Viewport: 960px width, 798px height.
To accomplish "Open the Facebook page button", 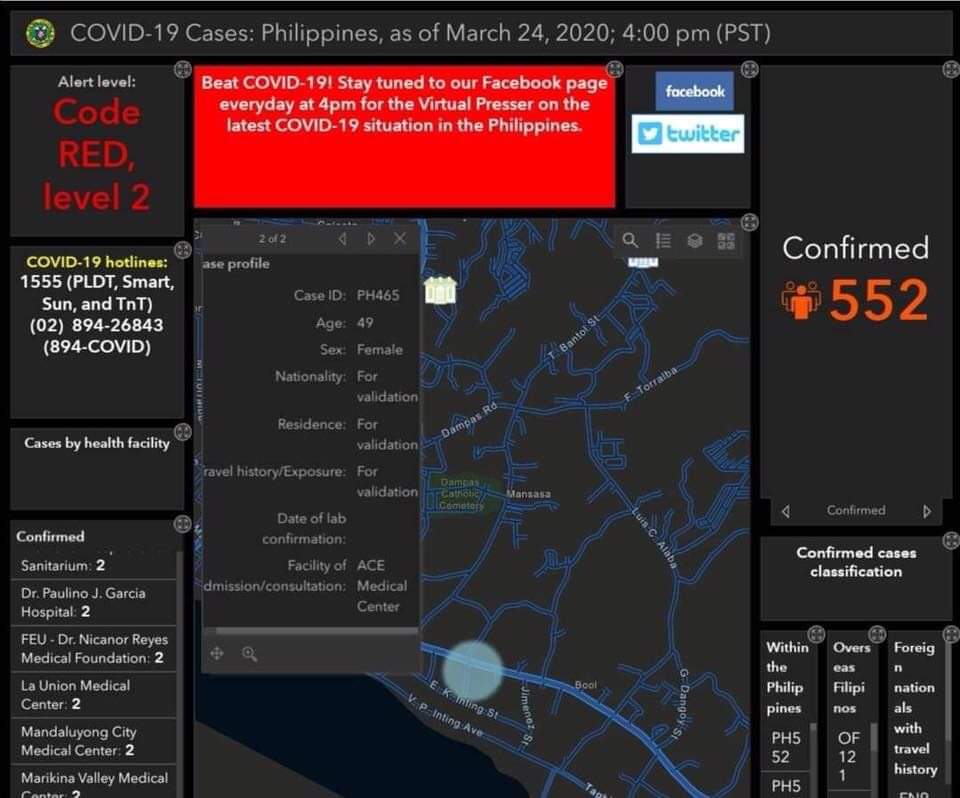I will pyautogui.click(x=695, y=92).
